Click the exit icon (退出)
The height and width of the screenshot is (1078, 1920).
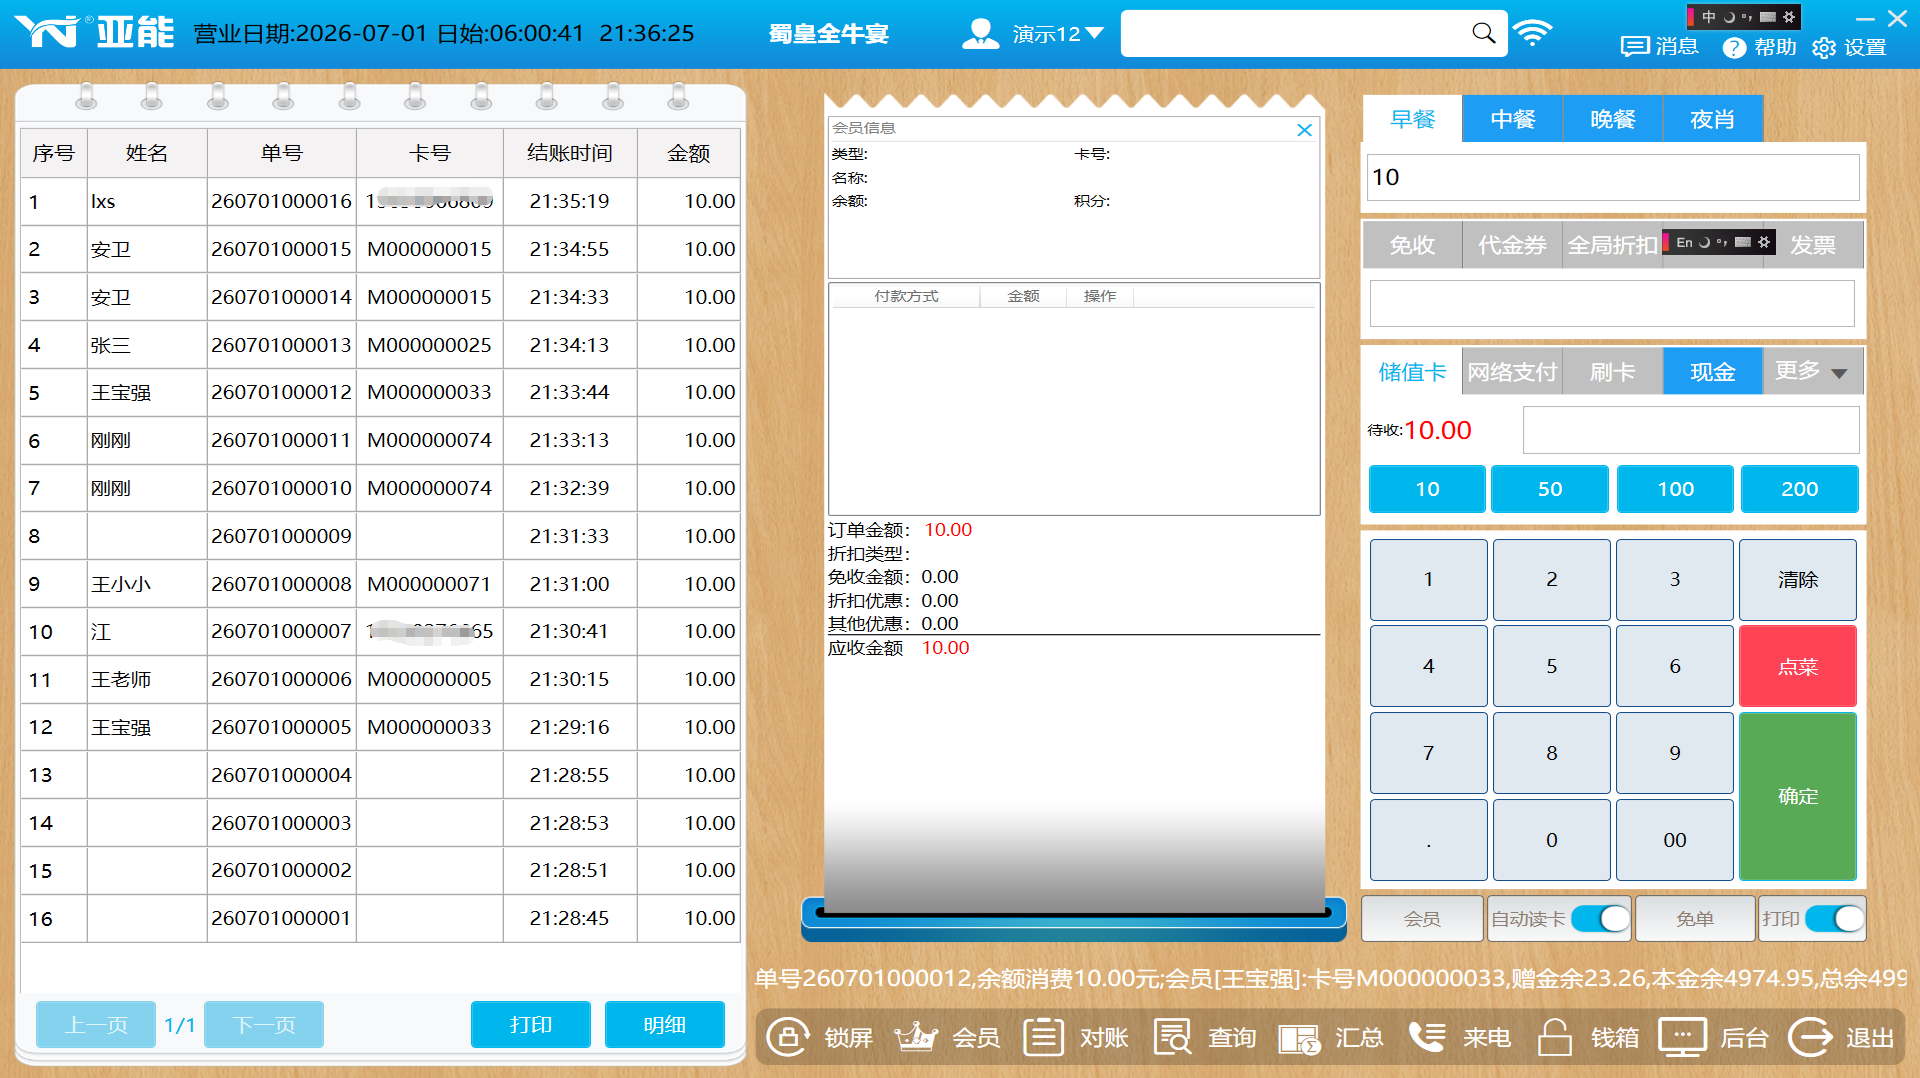1810,1037
